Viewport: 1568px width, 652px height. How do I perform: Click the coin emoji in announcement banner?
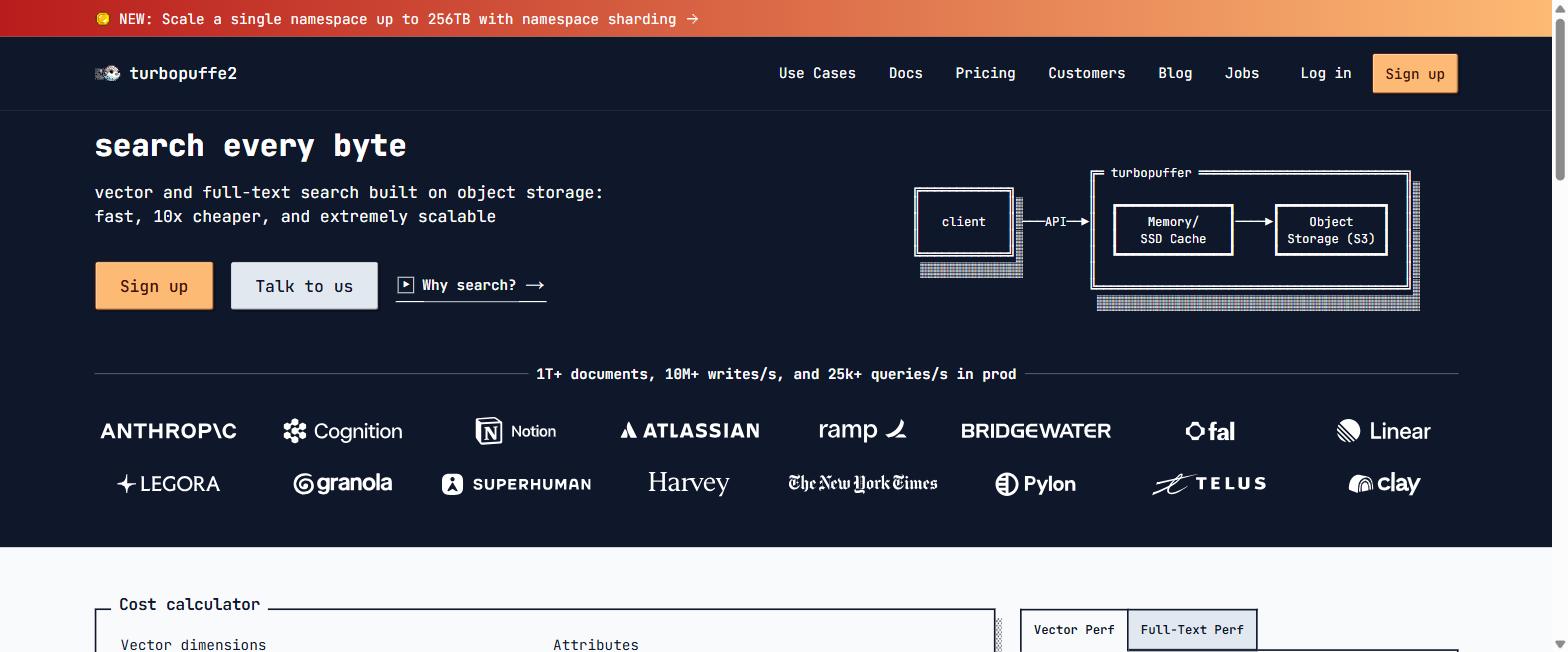point(103,19)
